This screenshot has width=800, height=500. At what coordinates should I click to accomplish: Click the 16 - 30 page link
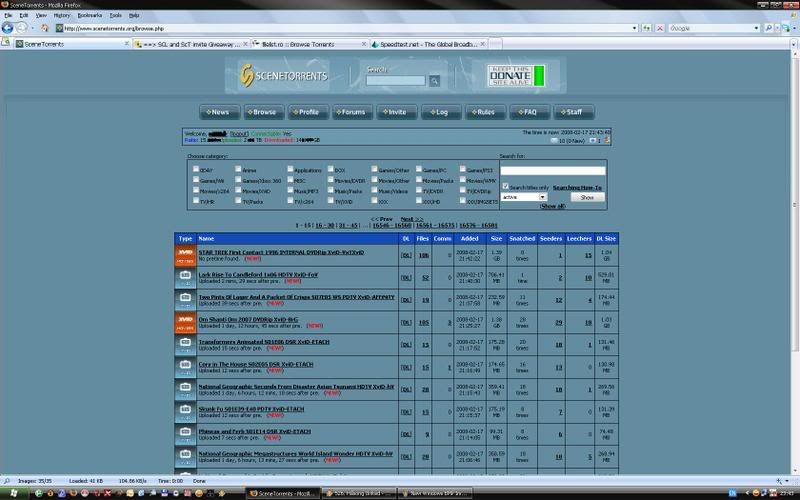324,225
